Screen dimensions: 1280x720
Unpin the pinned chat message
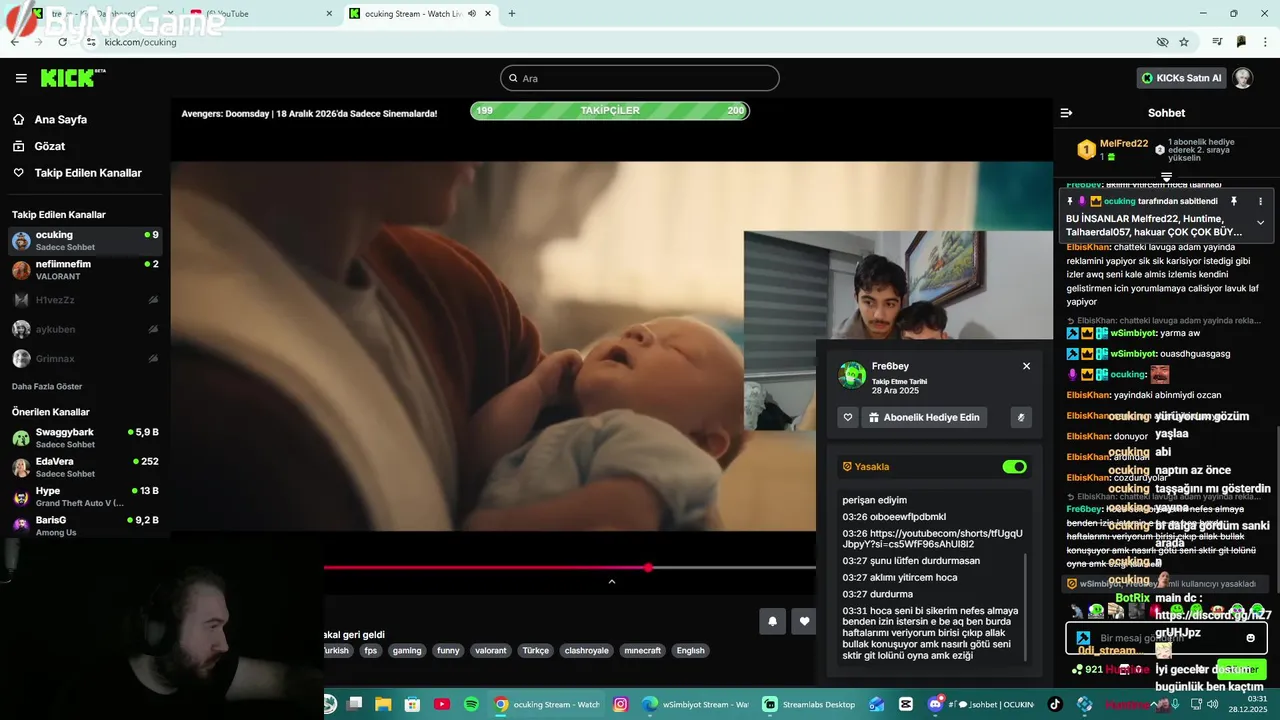click(1234, 201)
